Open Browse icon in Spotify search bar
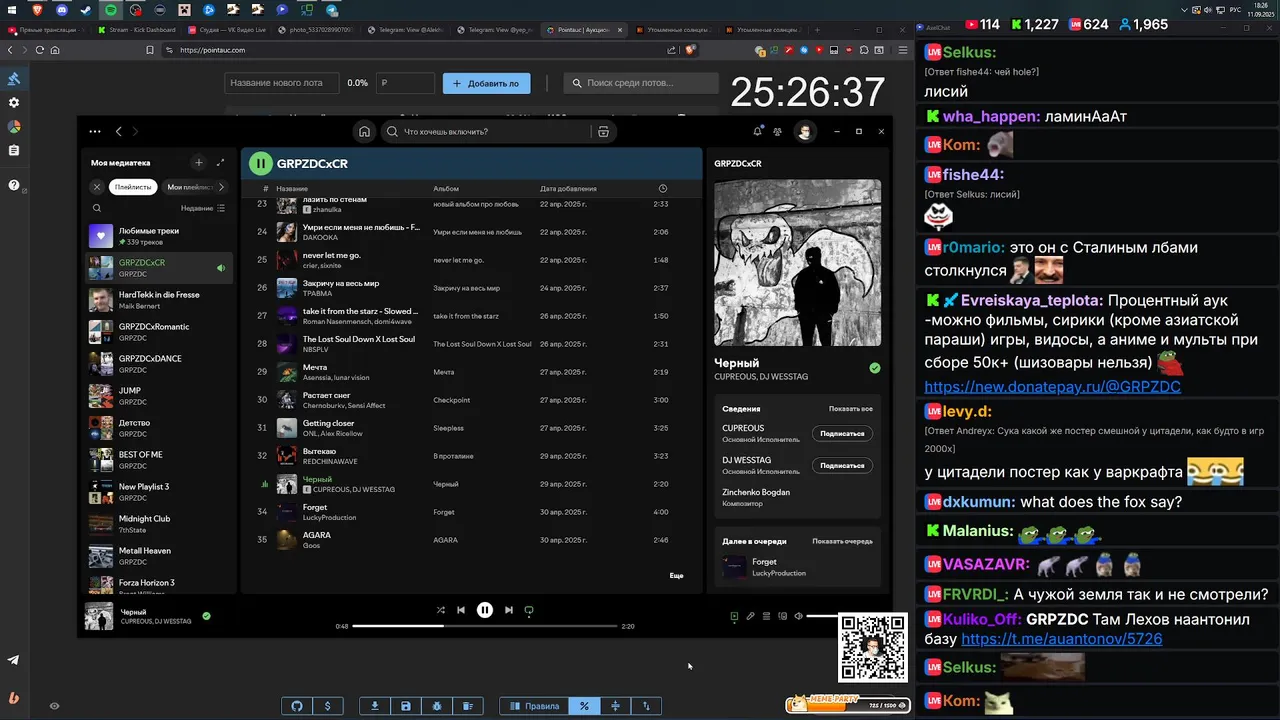The image size is (1280, 720). [x=603, y=131]
